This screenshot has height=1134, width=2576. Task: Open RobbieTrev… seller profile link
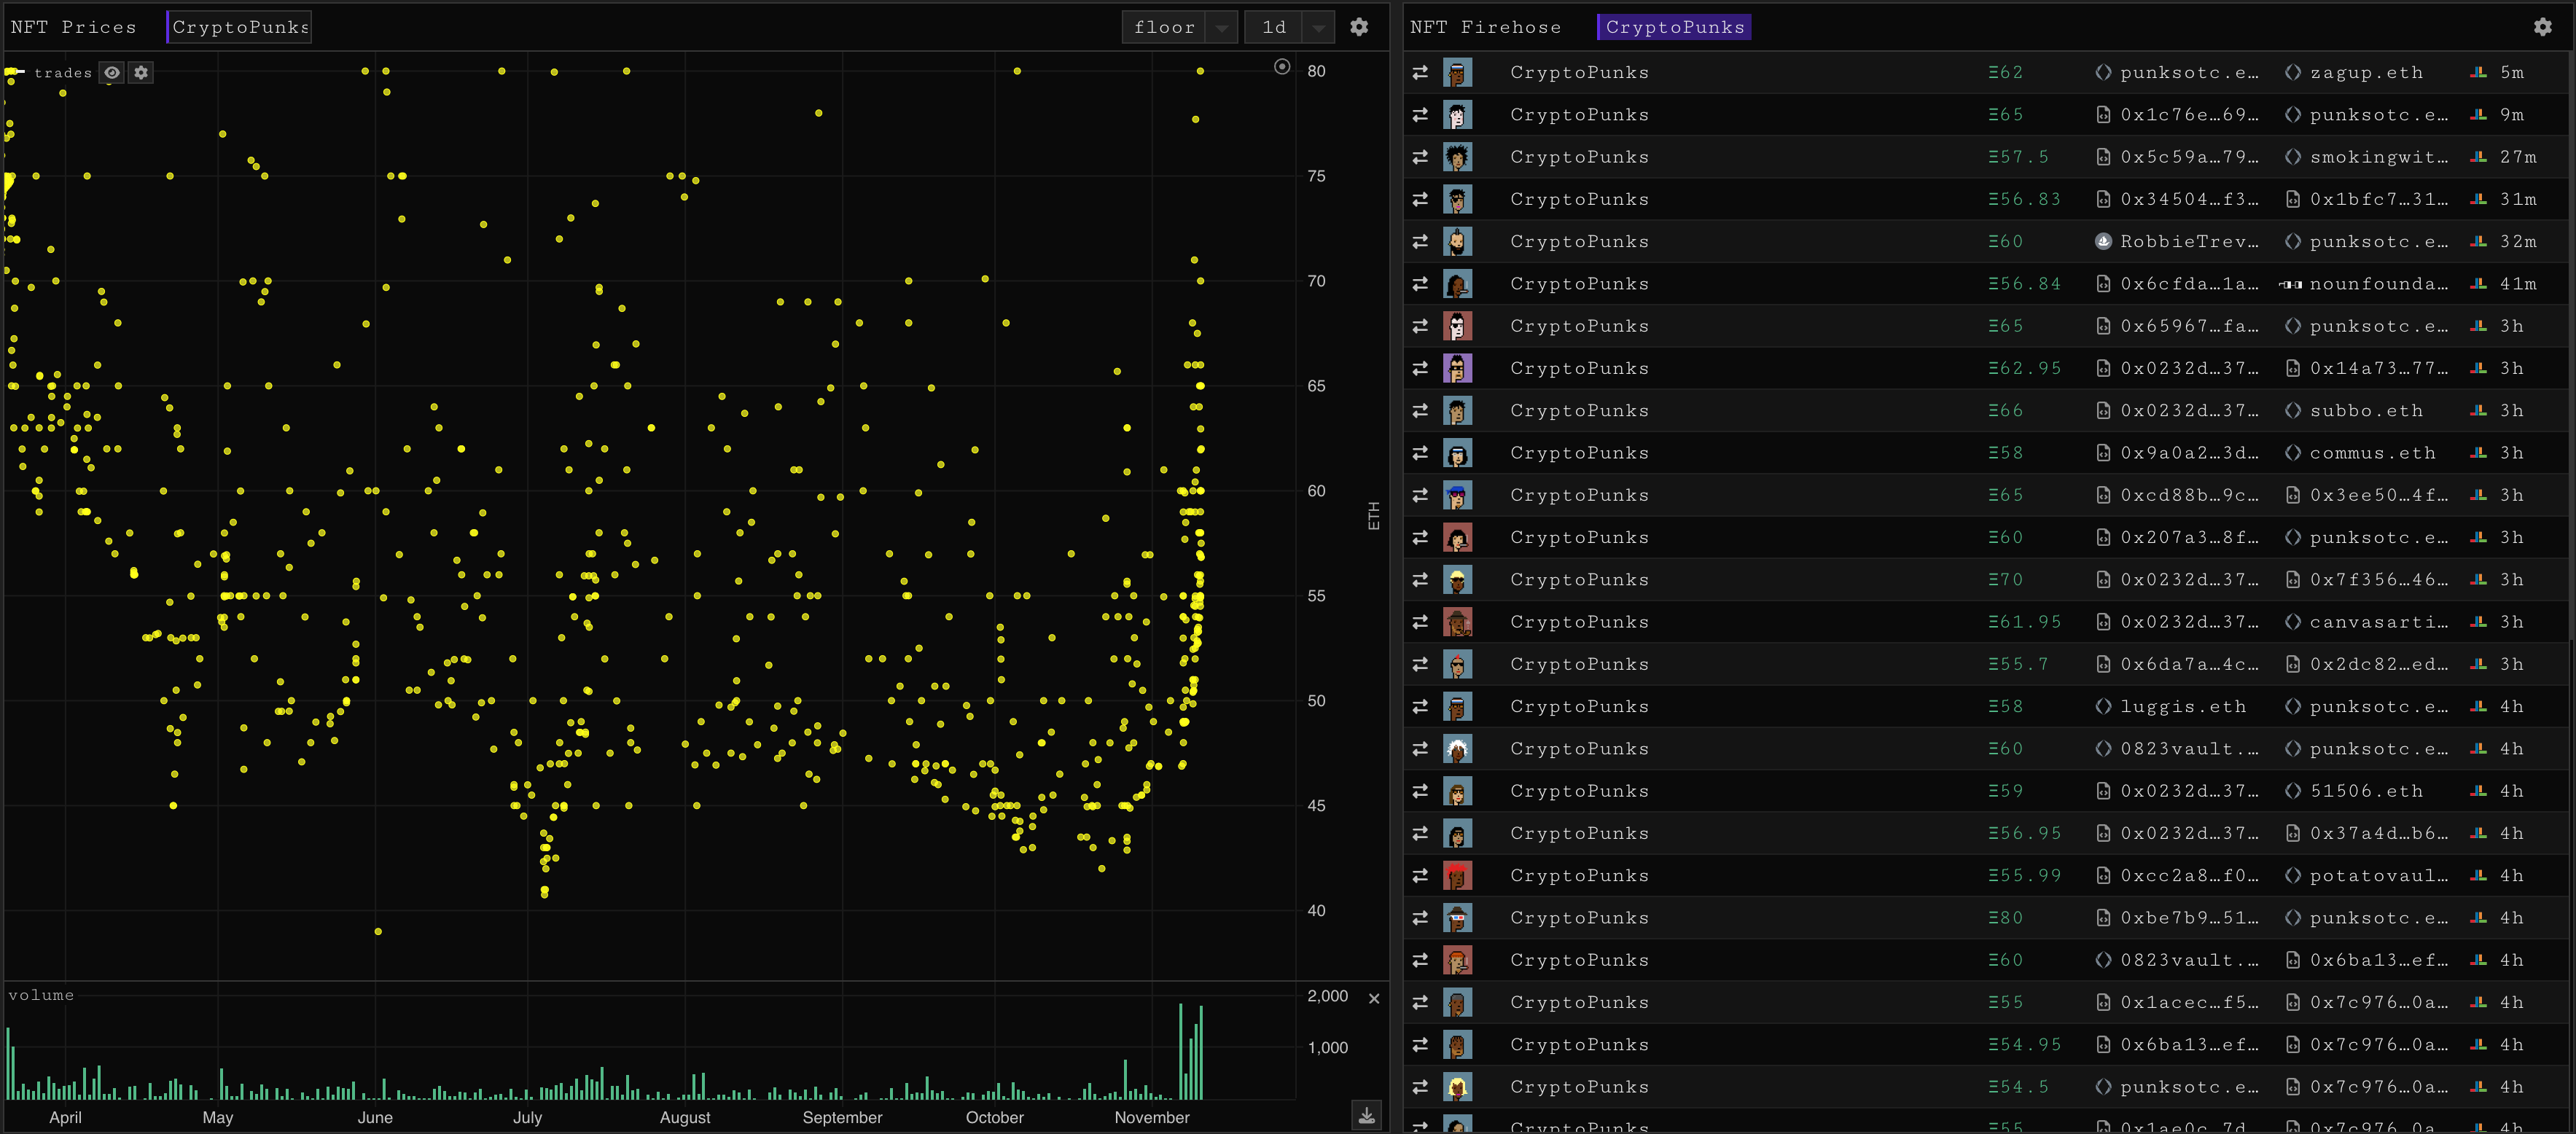click(2188, 241)
